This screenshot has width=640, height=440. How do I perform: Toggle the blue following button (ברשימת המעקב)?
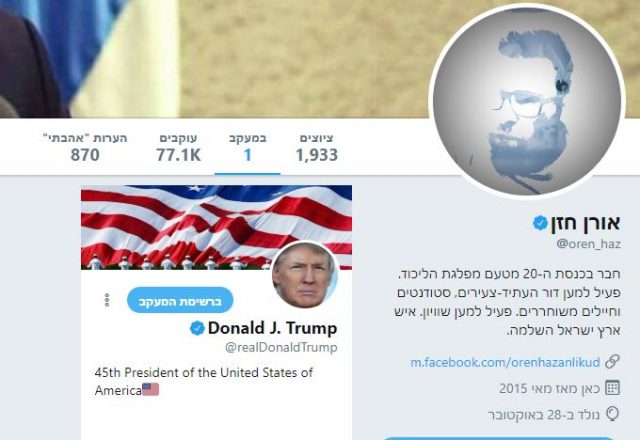point(180,300)
